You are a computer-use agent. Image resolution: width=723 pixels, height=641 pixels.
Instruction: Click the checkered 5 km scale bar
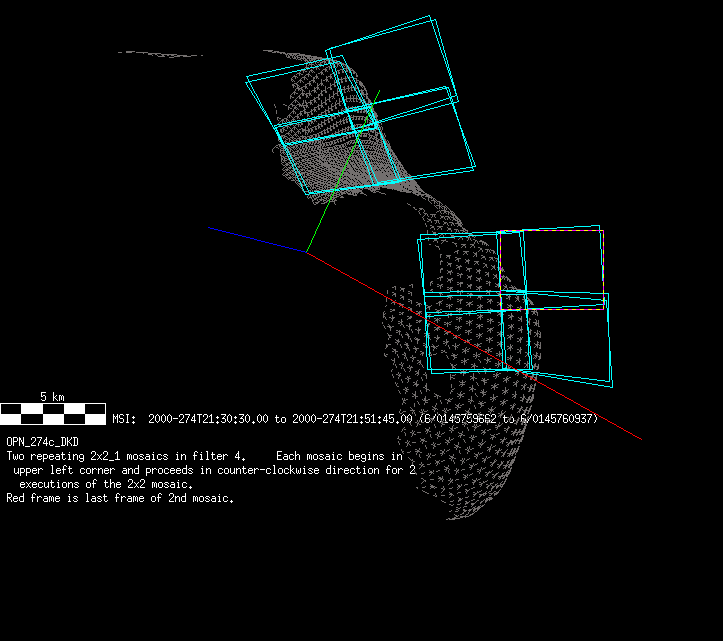(53, 414)
